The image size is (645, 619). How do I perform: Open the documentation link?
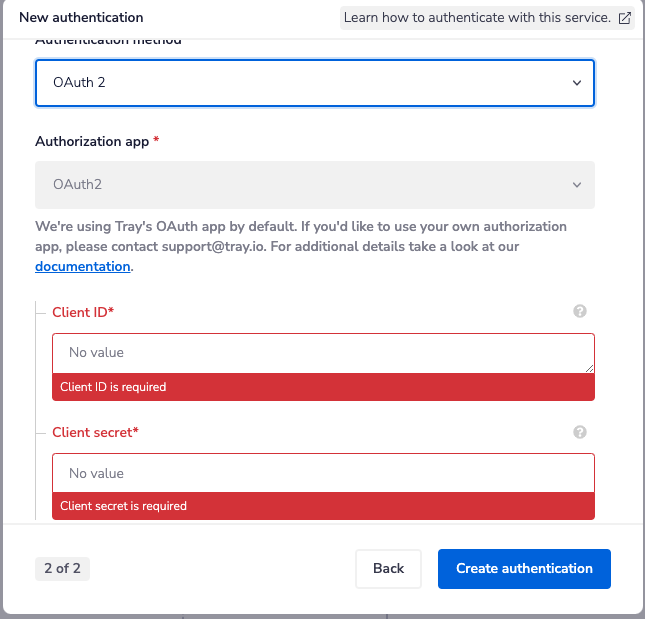click(x=82, y=267)
